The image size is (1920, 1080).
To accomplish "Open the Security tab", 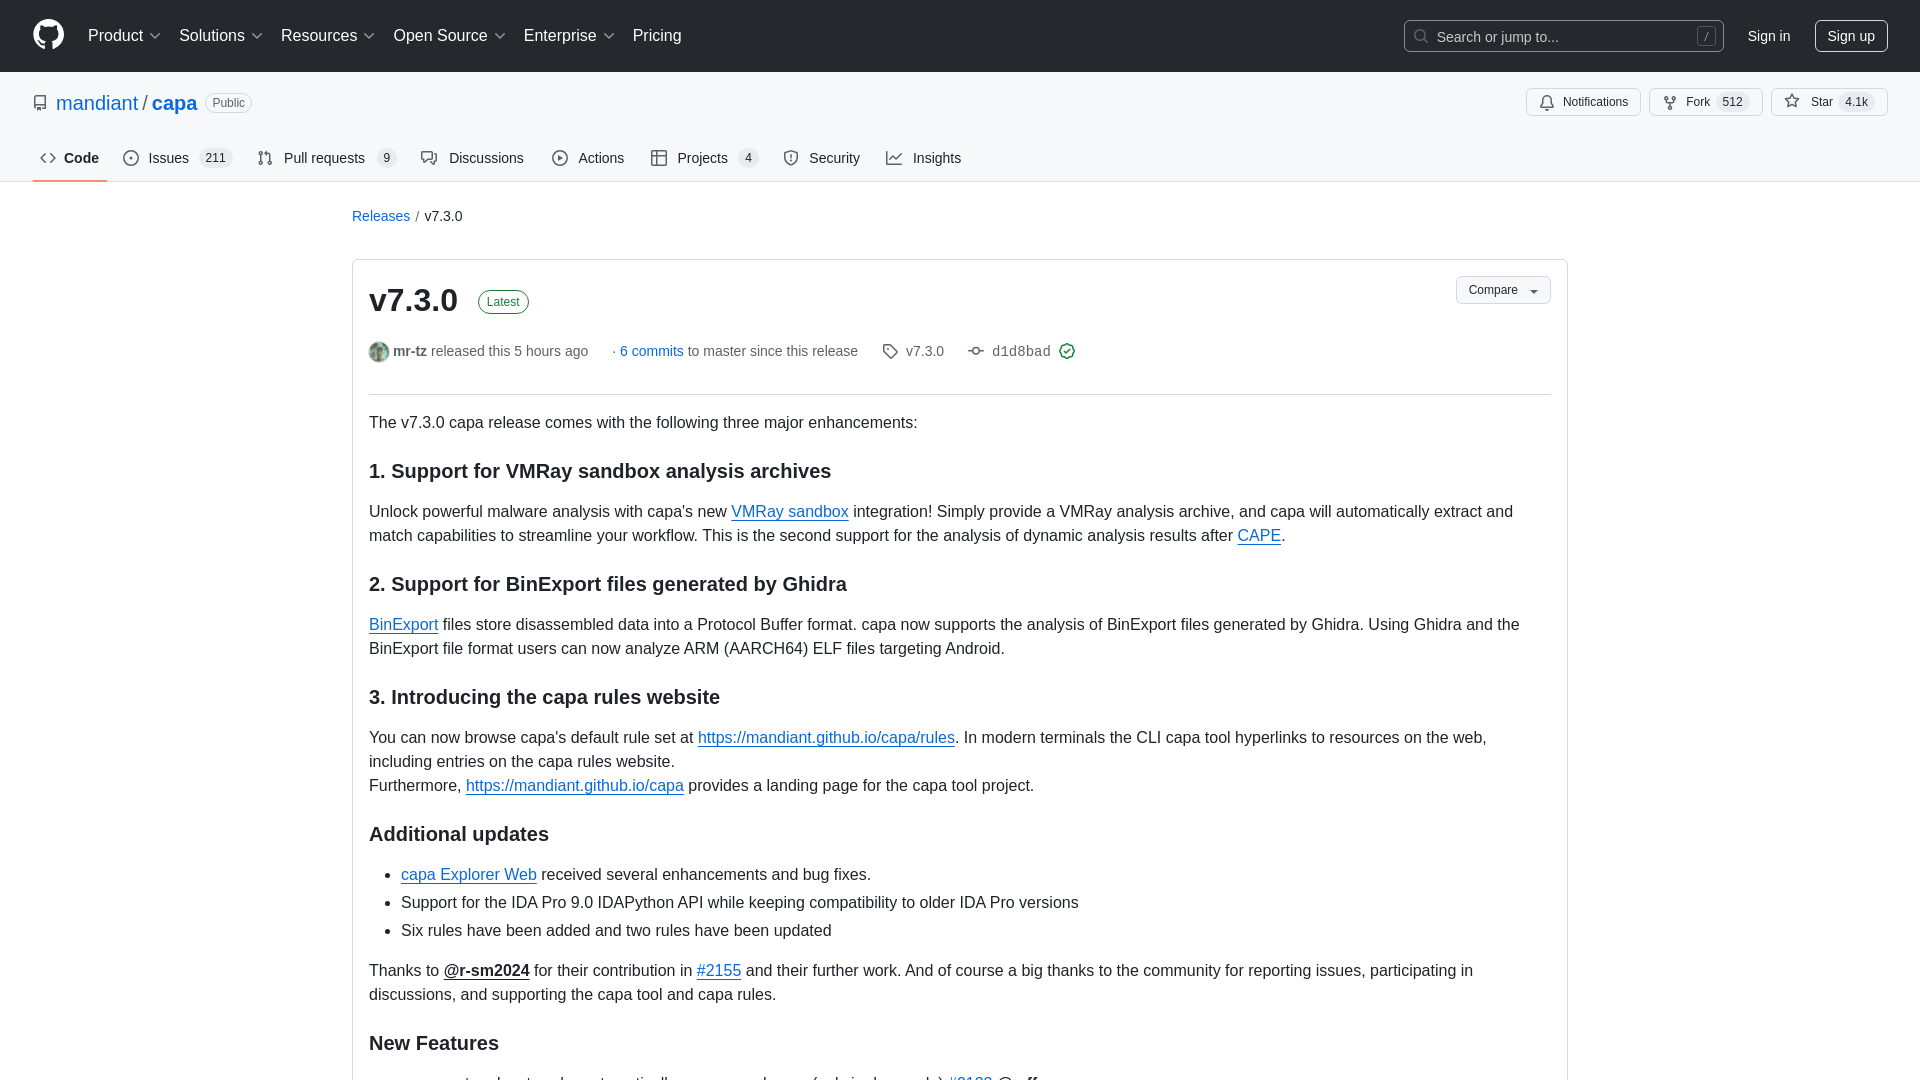I will click(821, 158).
